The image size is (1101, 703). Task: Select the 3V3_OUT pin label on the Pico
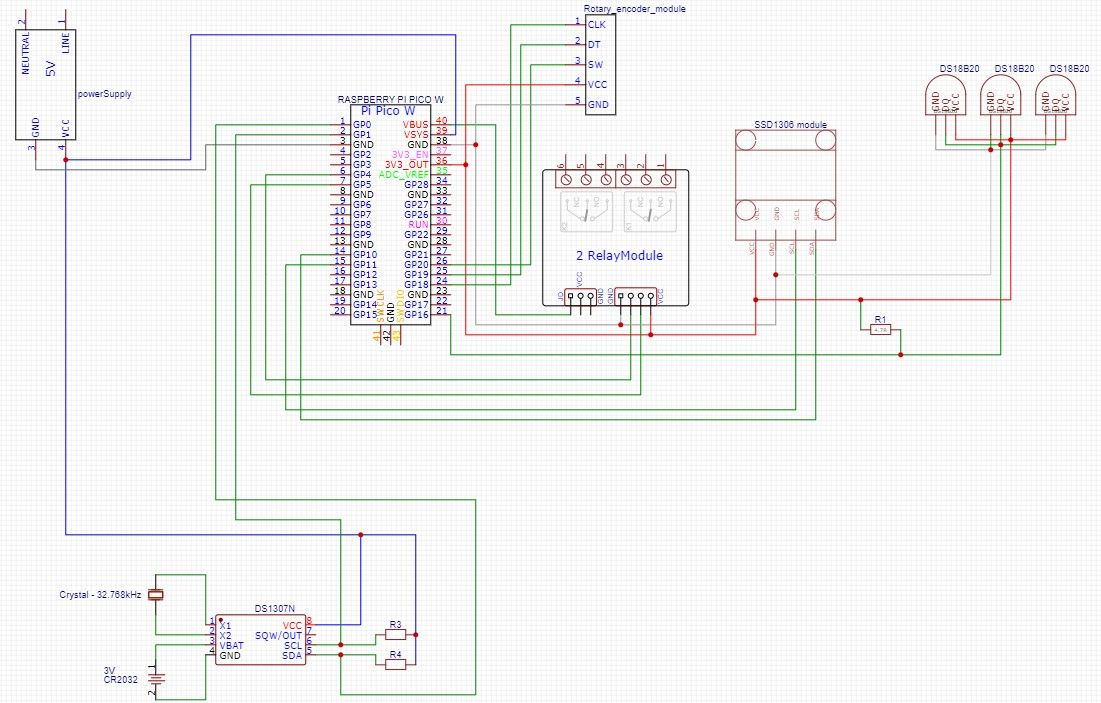(407, 164)
